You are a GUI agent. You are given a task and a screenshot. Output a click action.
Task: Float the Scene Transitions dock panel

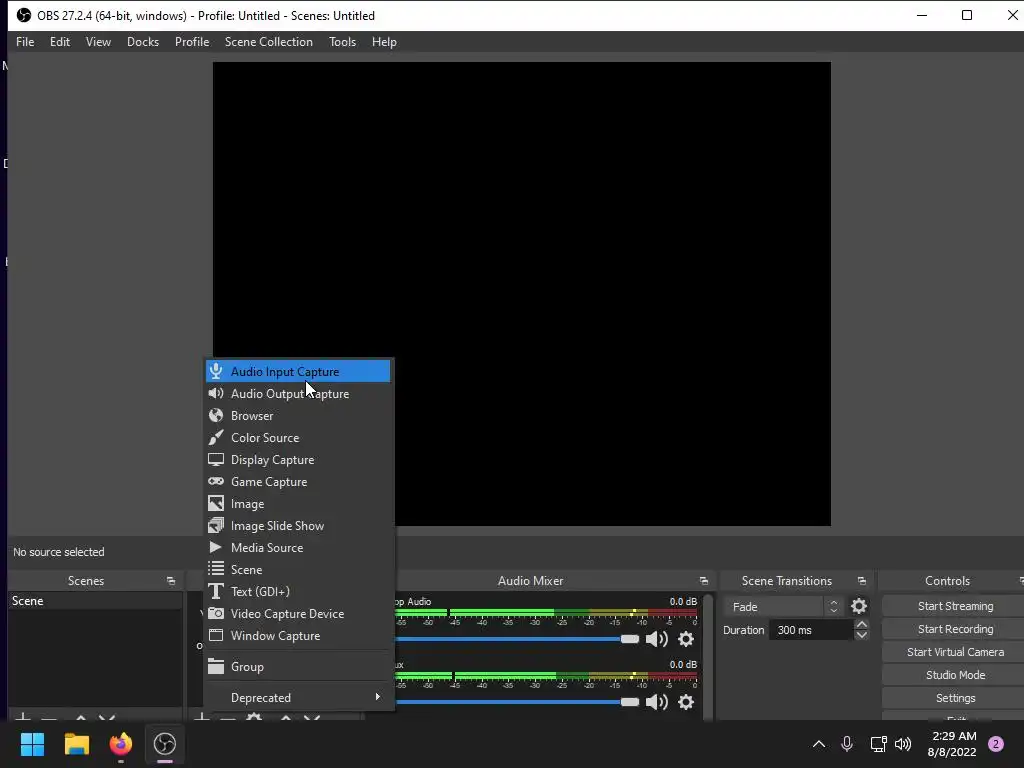pos(862,581)
